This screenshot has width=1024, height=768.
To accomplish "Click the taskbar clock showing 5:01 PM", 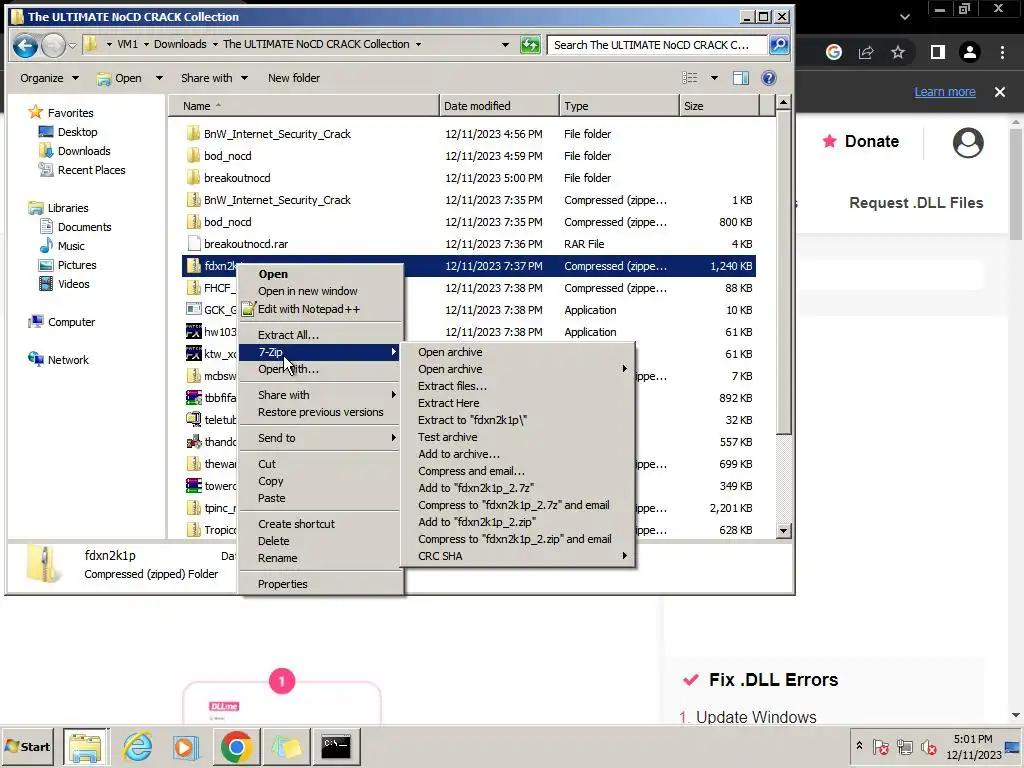I will (973, 746).
